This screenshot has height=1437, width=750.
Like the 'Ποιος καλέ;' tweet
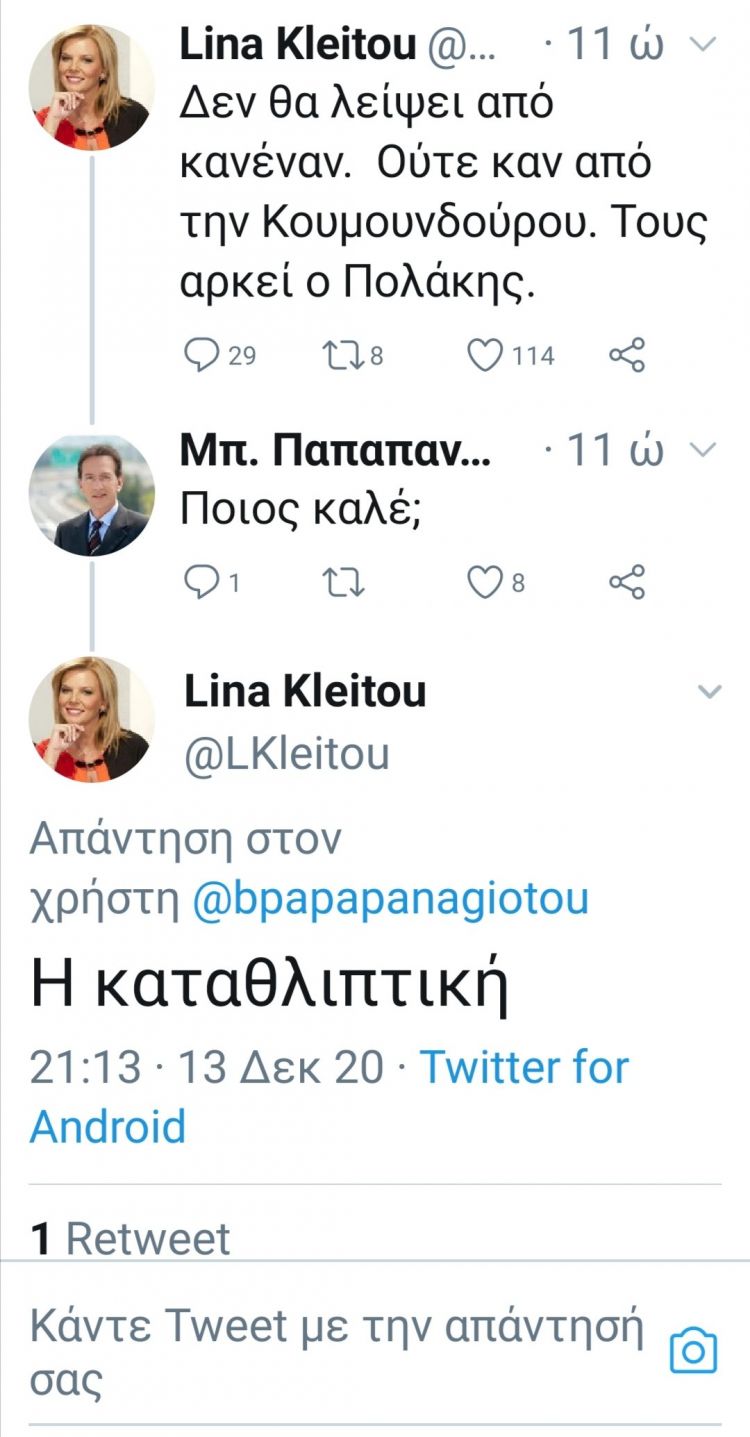pyautogui.click(x=485, y=582)
